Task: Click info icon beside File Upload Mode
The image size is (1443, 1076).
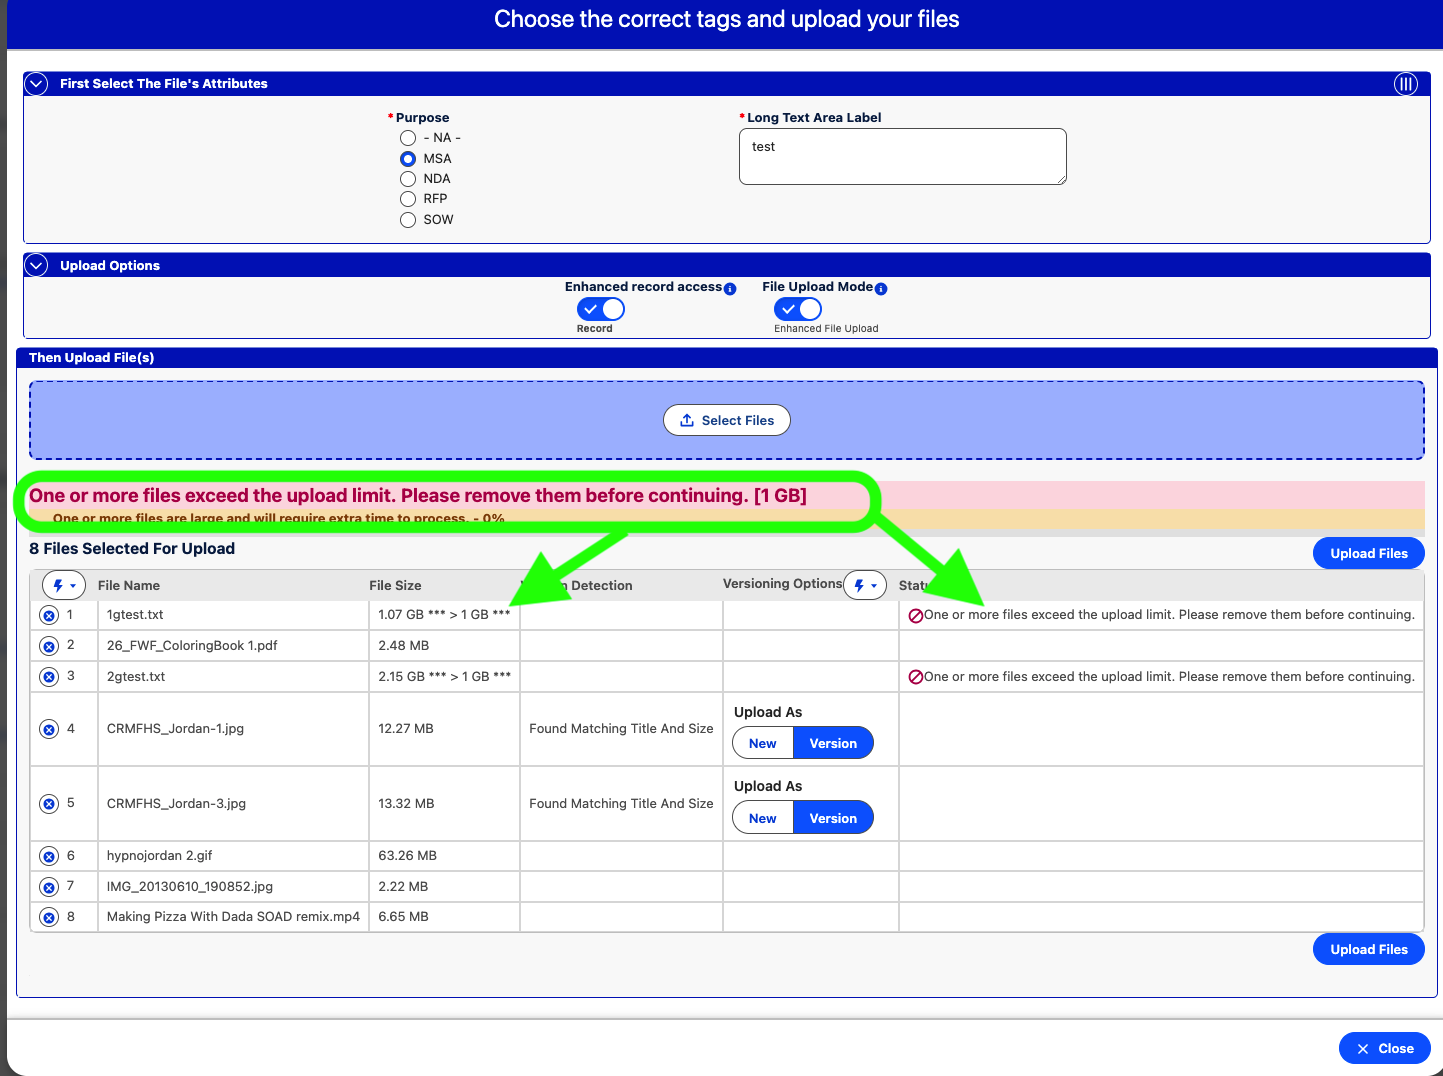Action: [x=881, y=289]
